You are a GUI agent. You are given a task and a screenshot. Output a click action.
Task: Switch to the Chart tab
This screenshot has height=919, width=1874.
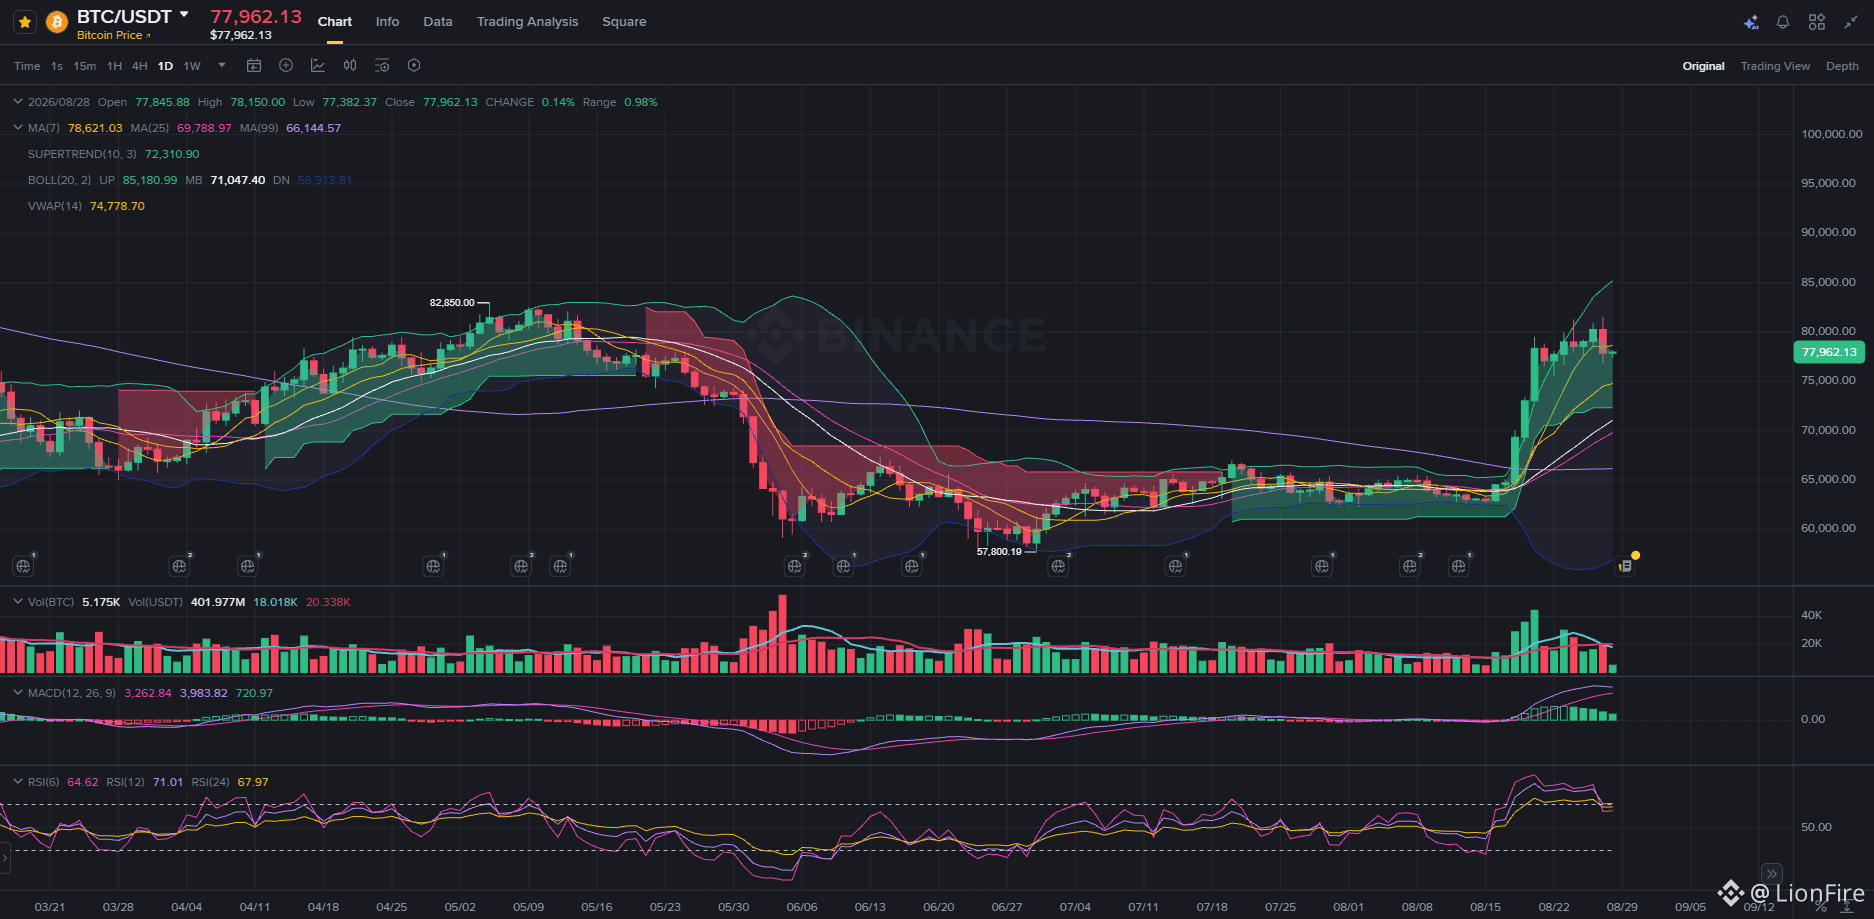[x=335, y=22]
